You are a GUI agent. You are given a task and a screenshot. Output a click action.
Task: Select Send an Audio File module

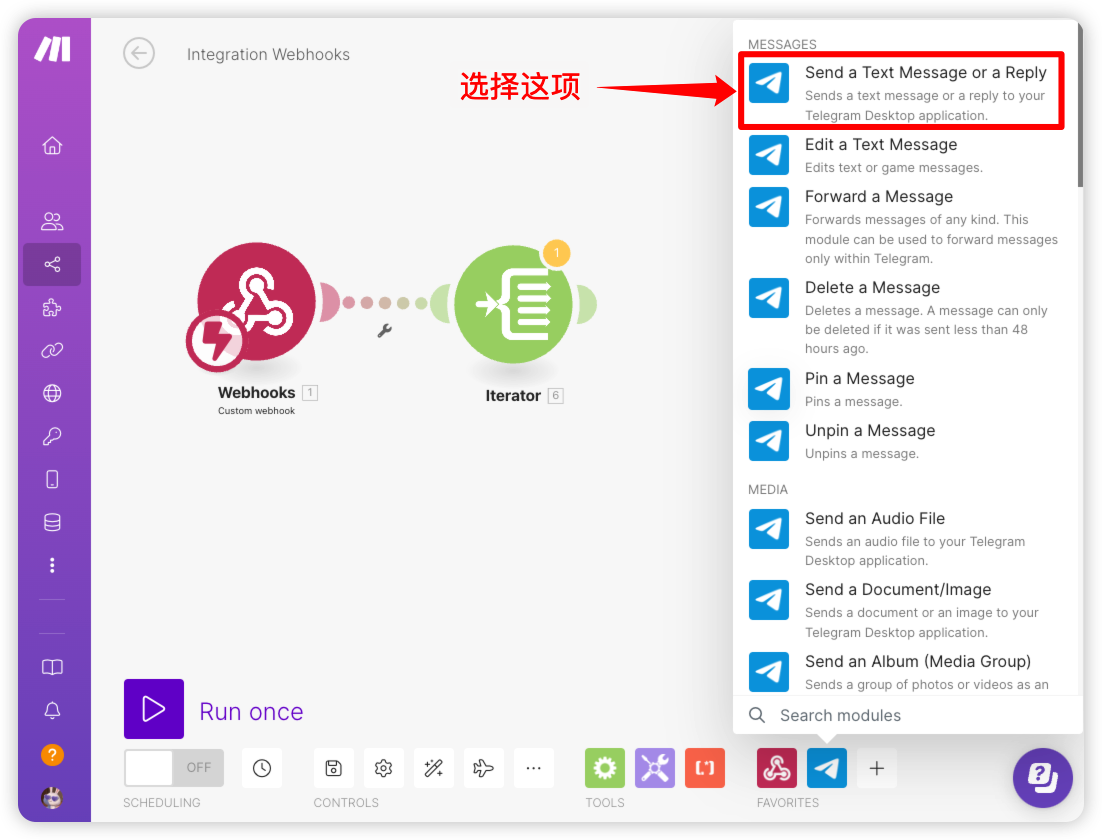(902, 538)
